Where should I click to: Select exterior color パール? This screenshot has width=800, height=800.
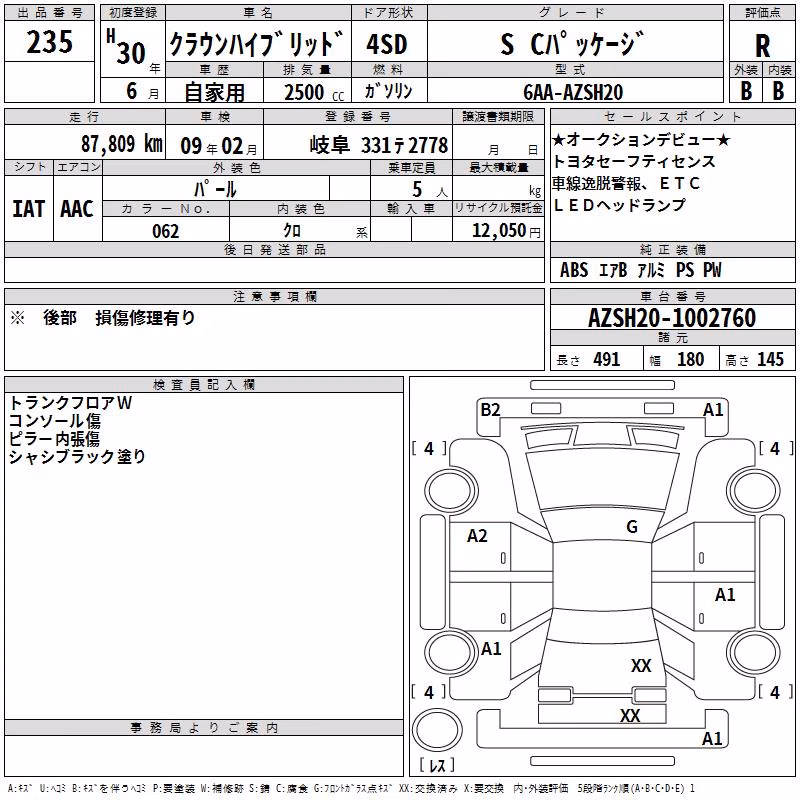tap(215, 189)
